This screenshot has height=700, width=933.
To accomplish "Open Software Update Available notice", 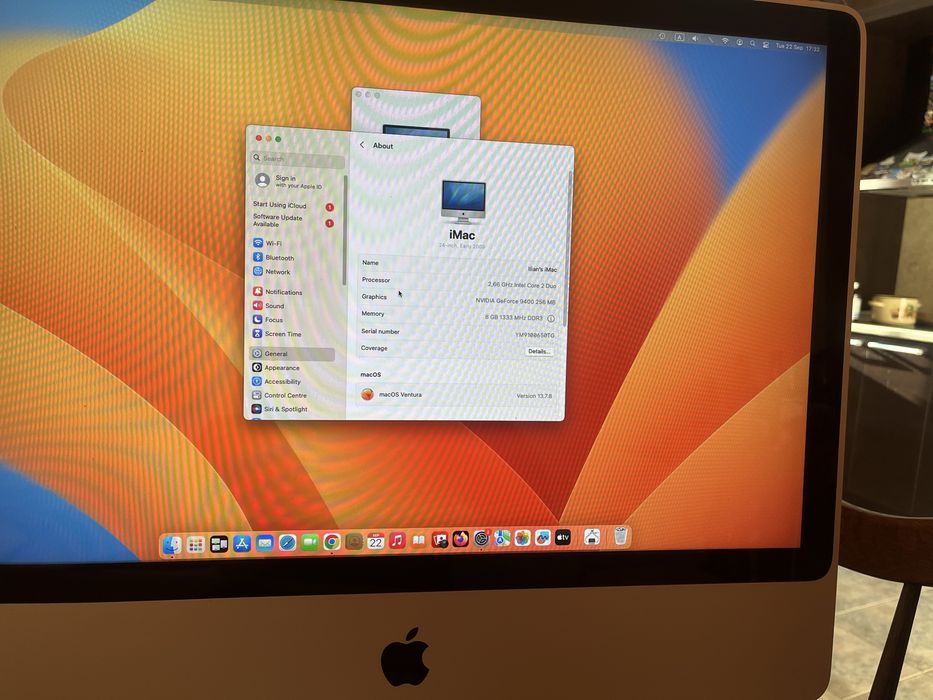I will [x=292, y=221].
